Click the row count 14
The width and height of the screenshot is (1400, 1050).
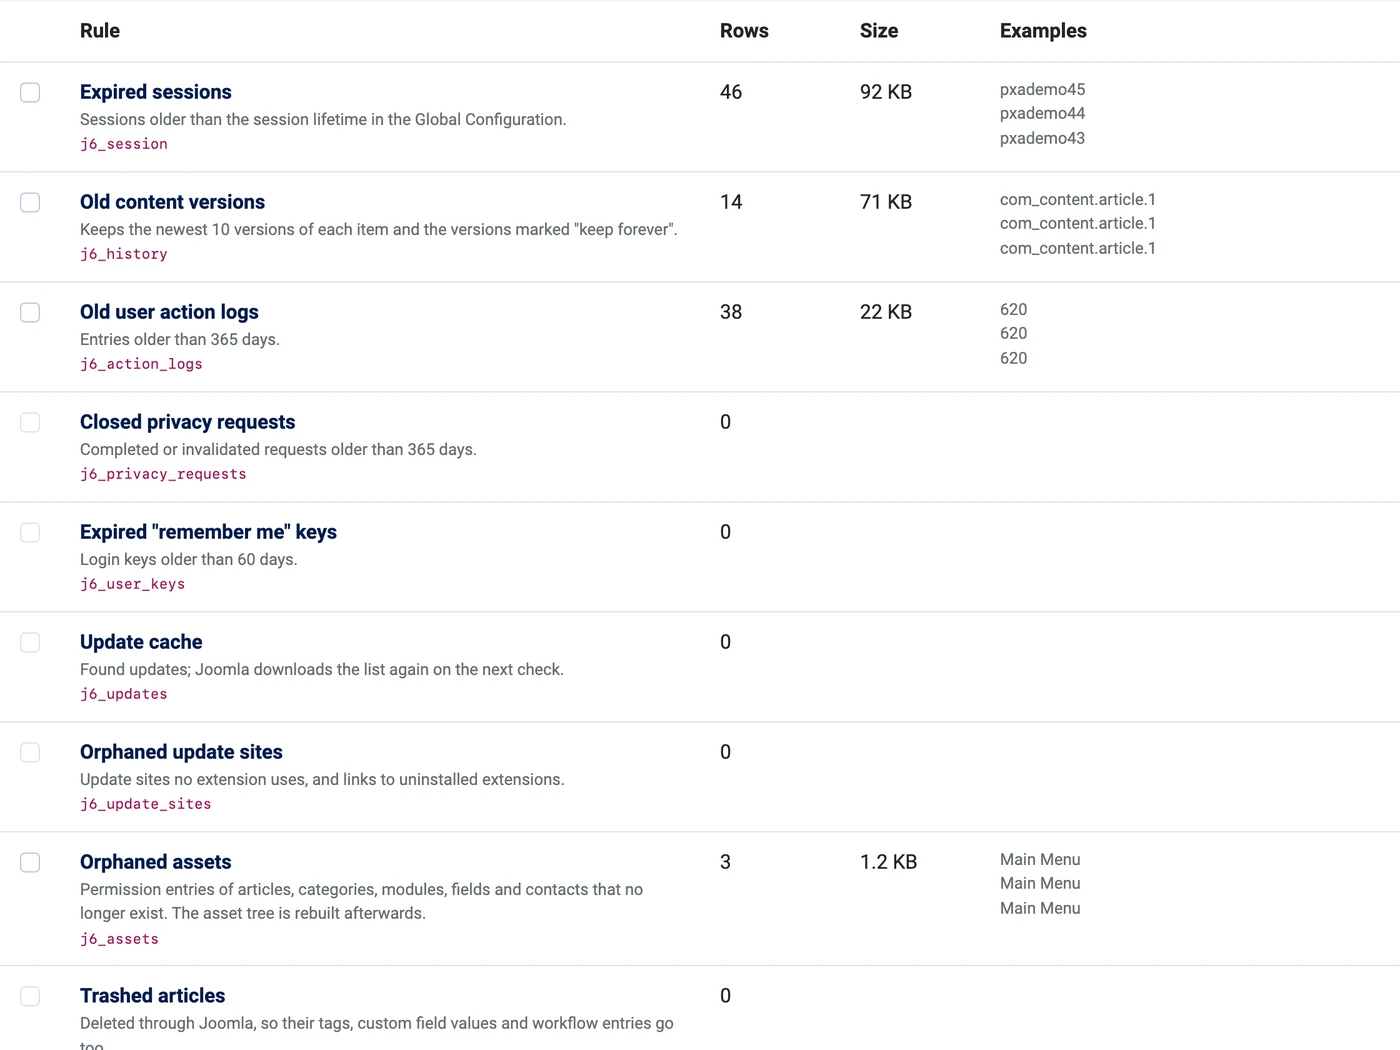(731, 202)
